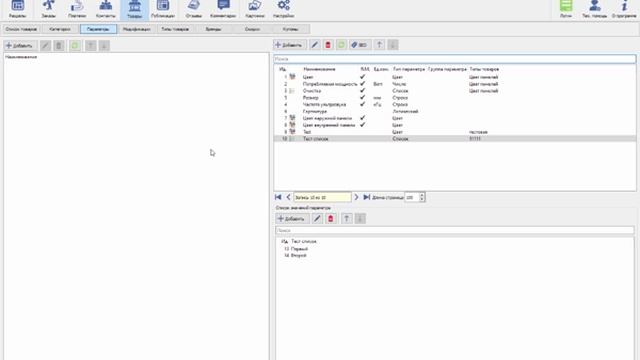The image size is (640, 360).
Task: Click Добавить button for parameter values
Action: [292, 219]
